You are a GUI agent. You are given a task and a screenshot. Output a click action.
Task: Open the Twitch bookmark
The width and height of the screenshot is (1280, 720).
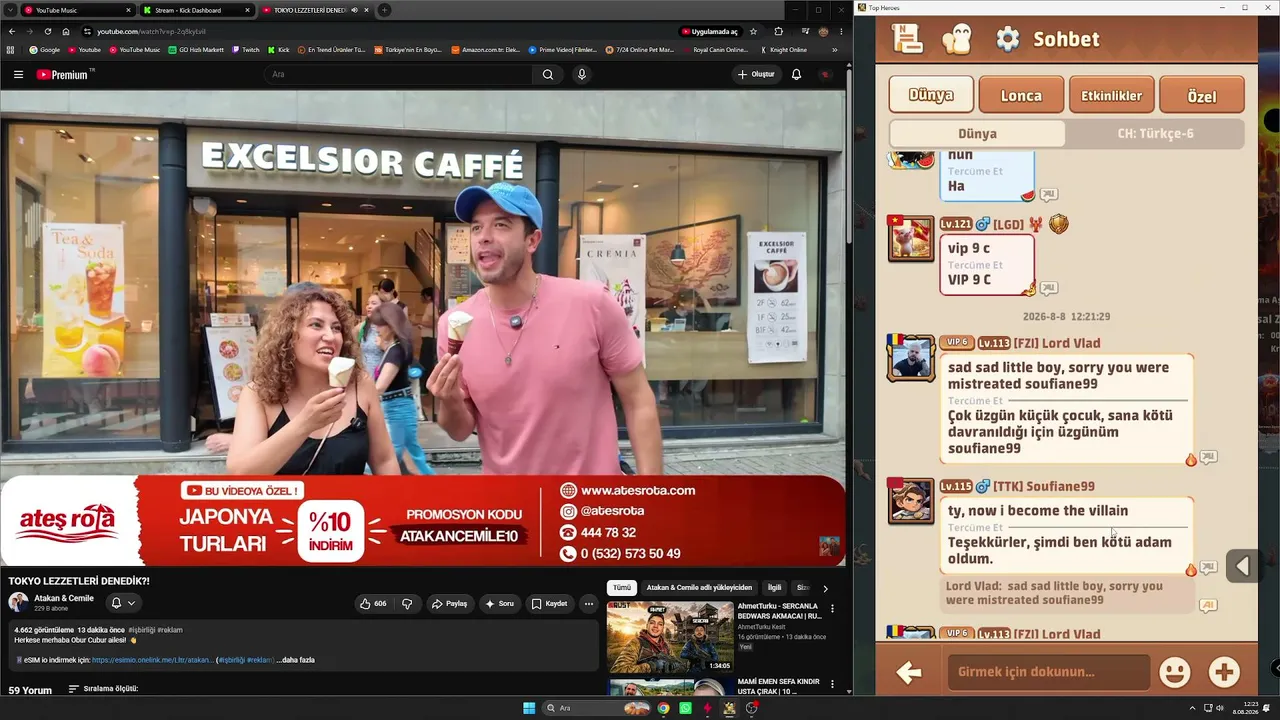click(245, 50)
